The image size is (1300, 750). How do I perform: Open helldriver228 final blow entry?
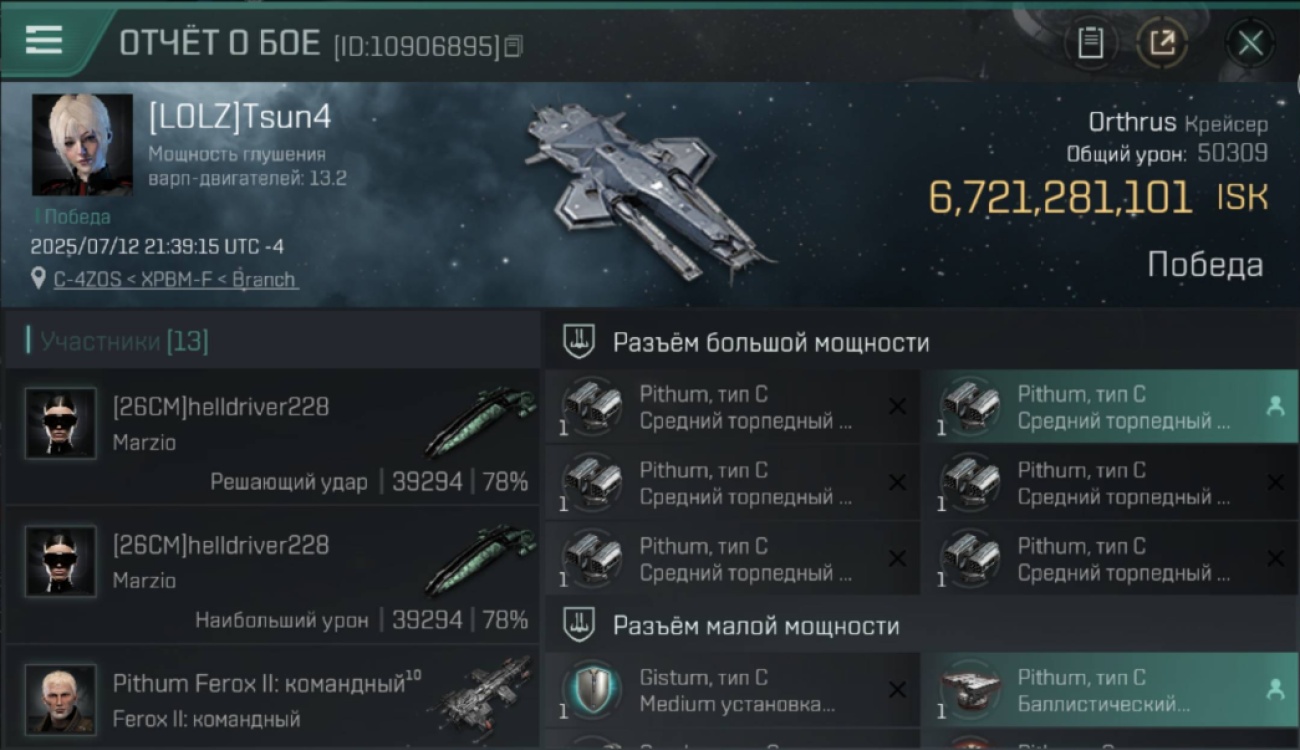[x=271, y=436]
